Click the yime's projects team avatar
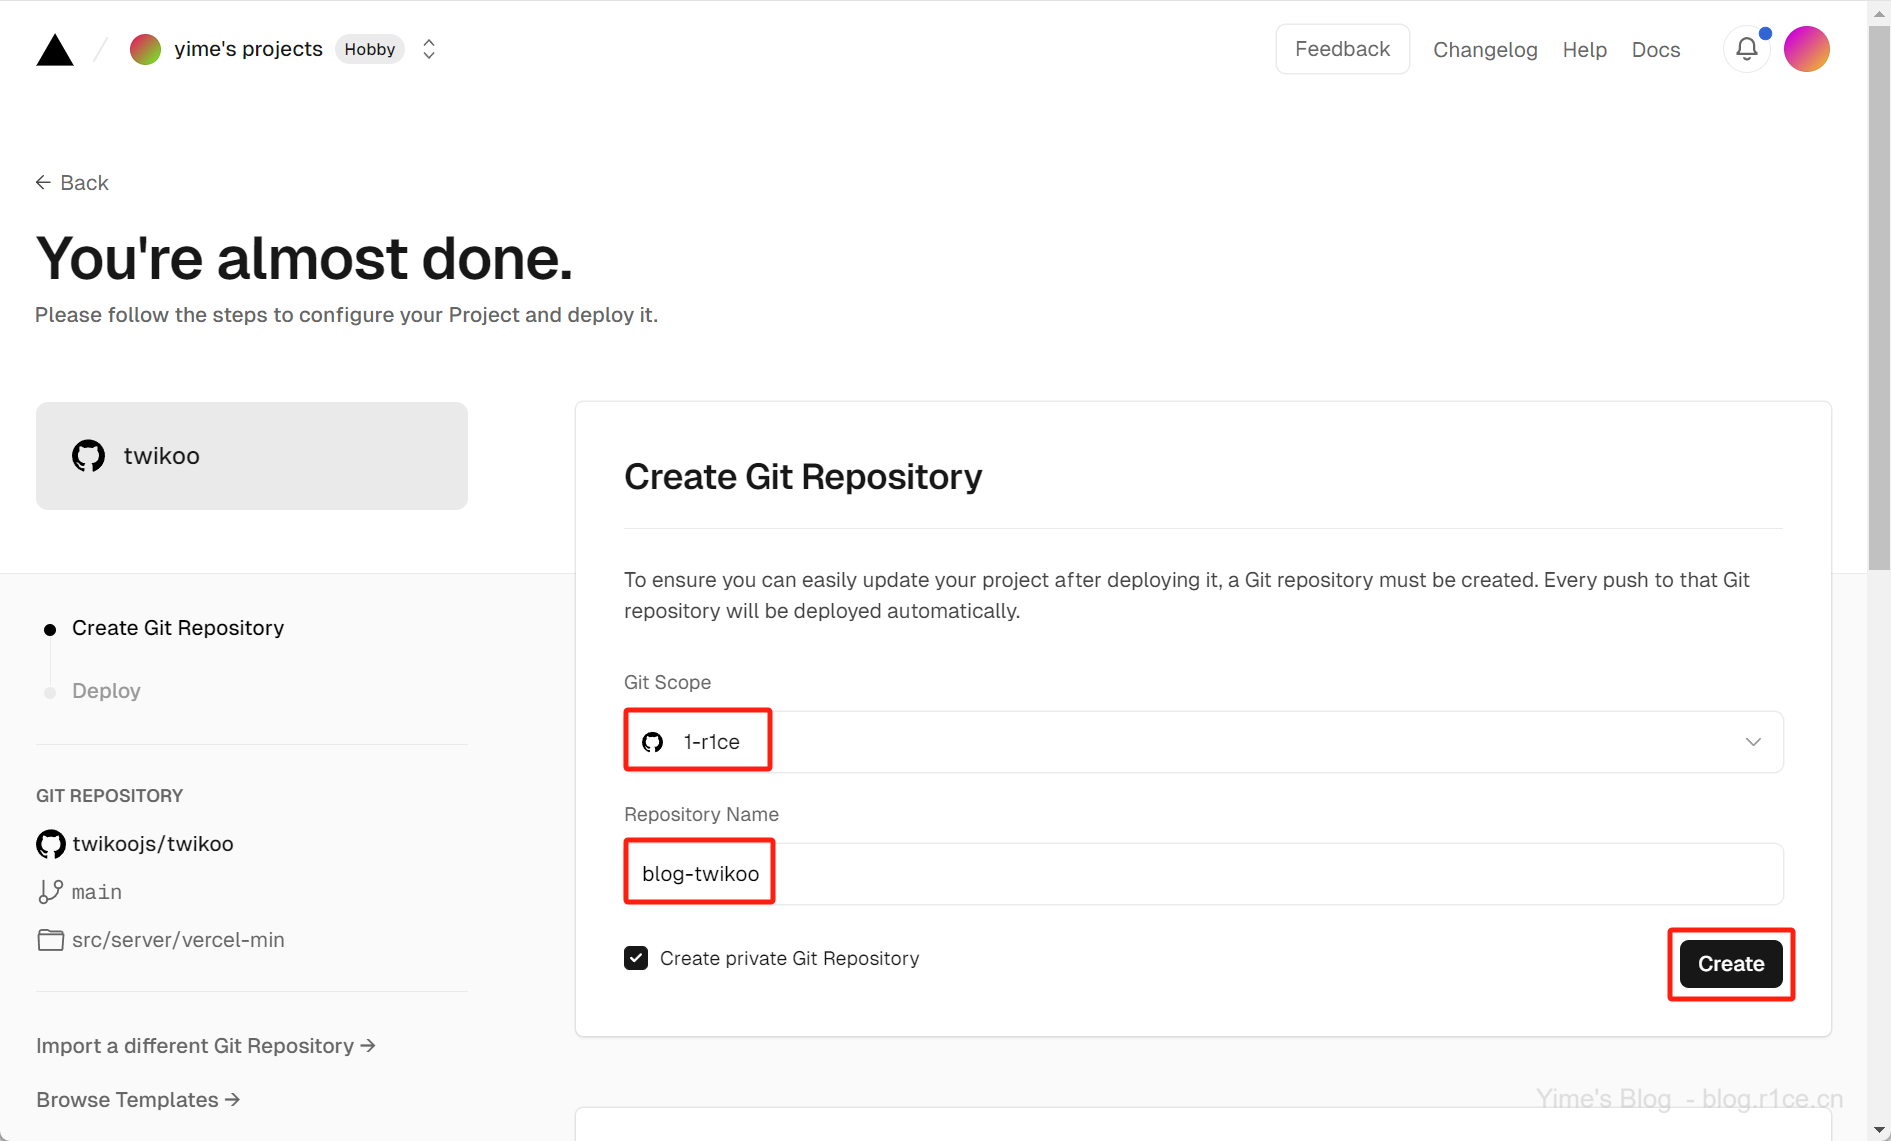 point(146,49)
